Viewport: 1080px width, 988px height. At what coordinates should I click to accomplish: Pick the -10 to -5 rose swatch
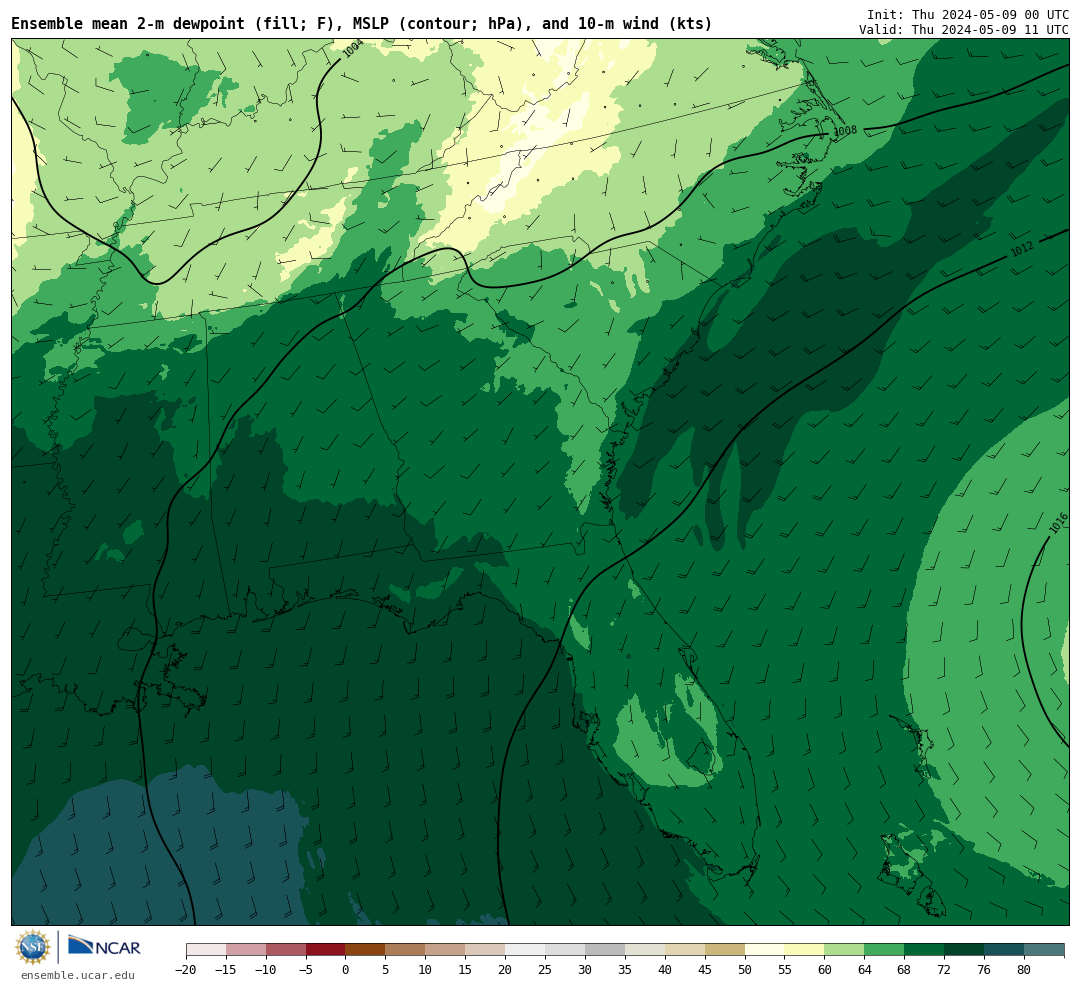286,950
